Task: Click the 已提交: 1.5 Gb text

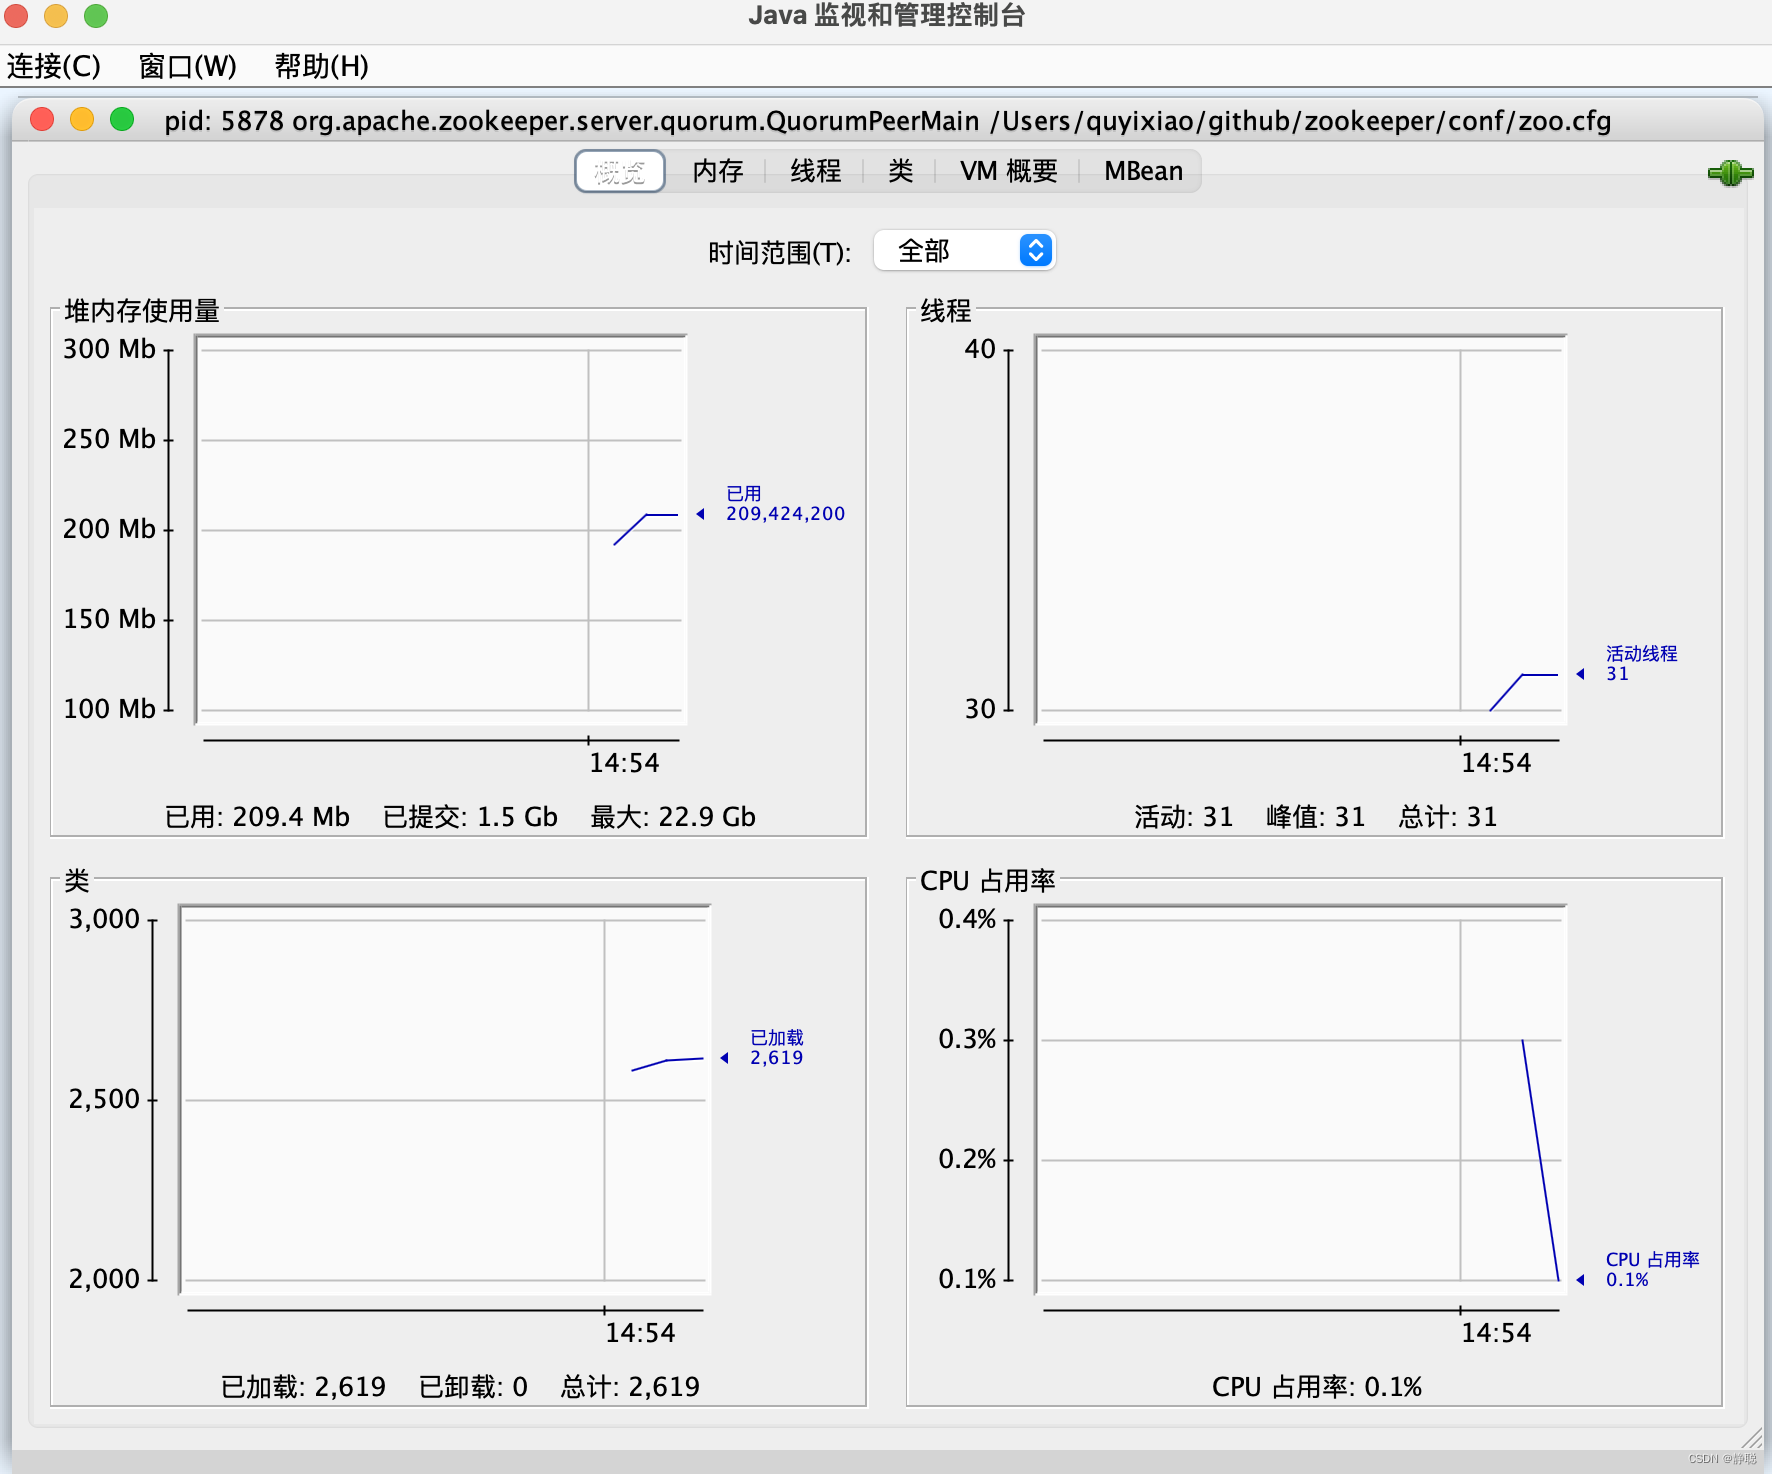Action: coord(470,817)
